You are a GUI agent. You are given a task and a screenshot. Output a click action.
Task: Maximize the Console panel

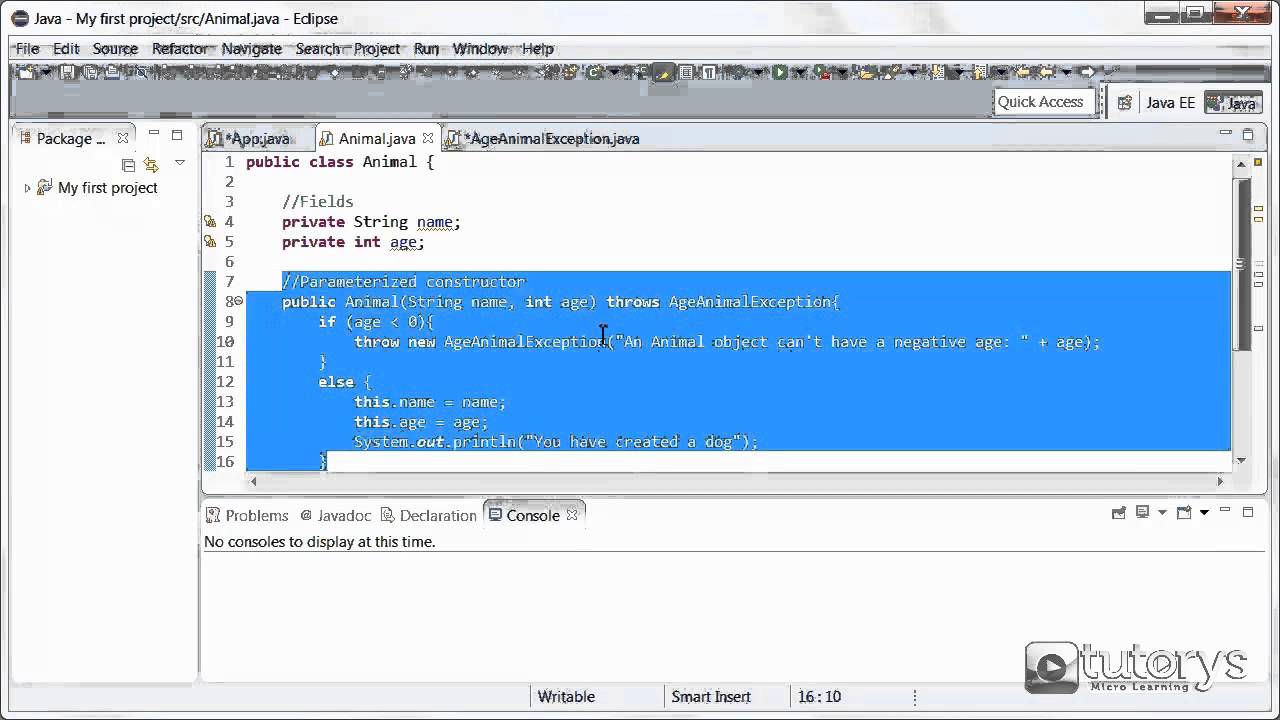pos(1248,512)
